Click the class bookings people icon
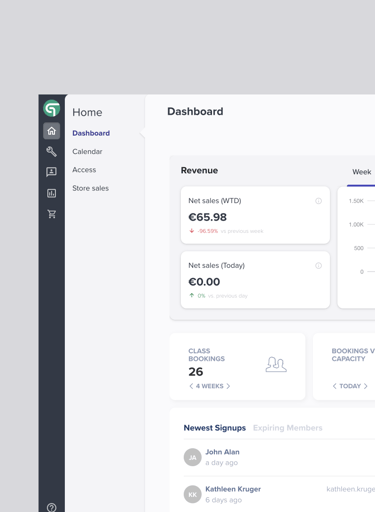This screenshot has height=512, width=375. coord(276,364)
